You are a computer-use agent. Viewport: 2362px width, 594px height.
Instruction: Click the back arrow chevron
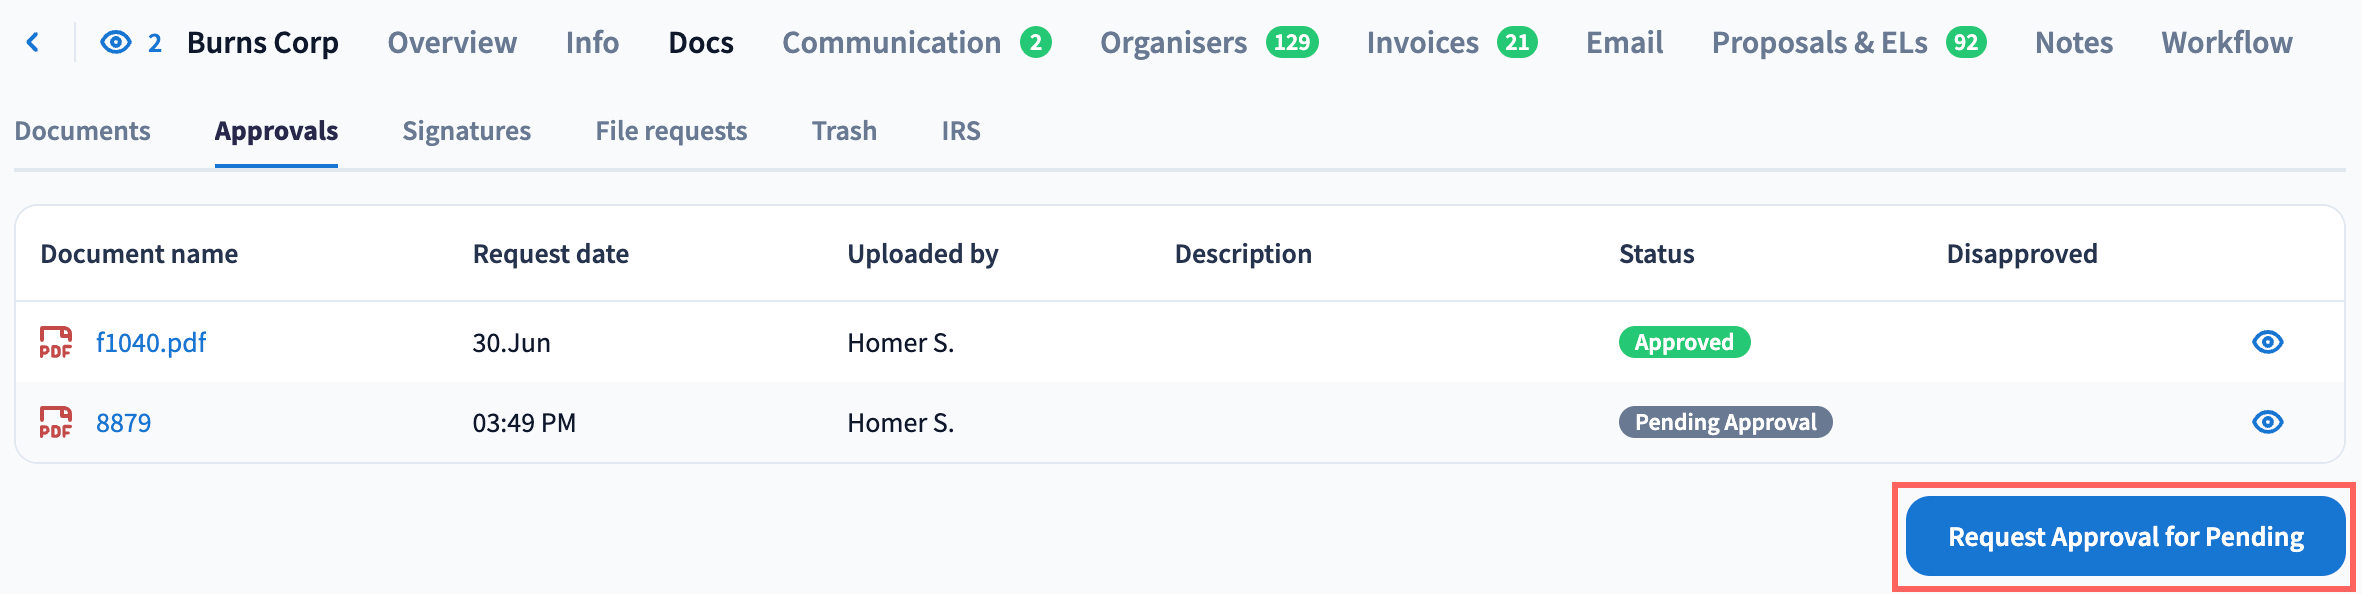click(x=33, y=42)
